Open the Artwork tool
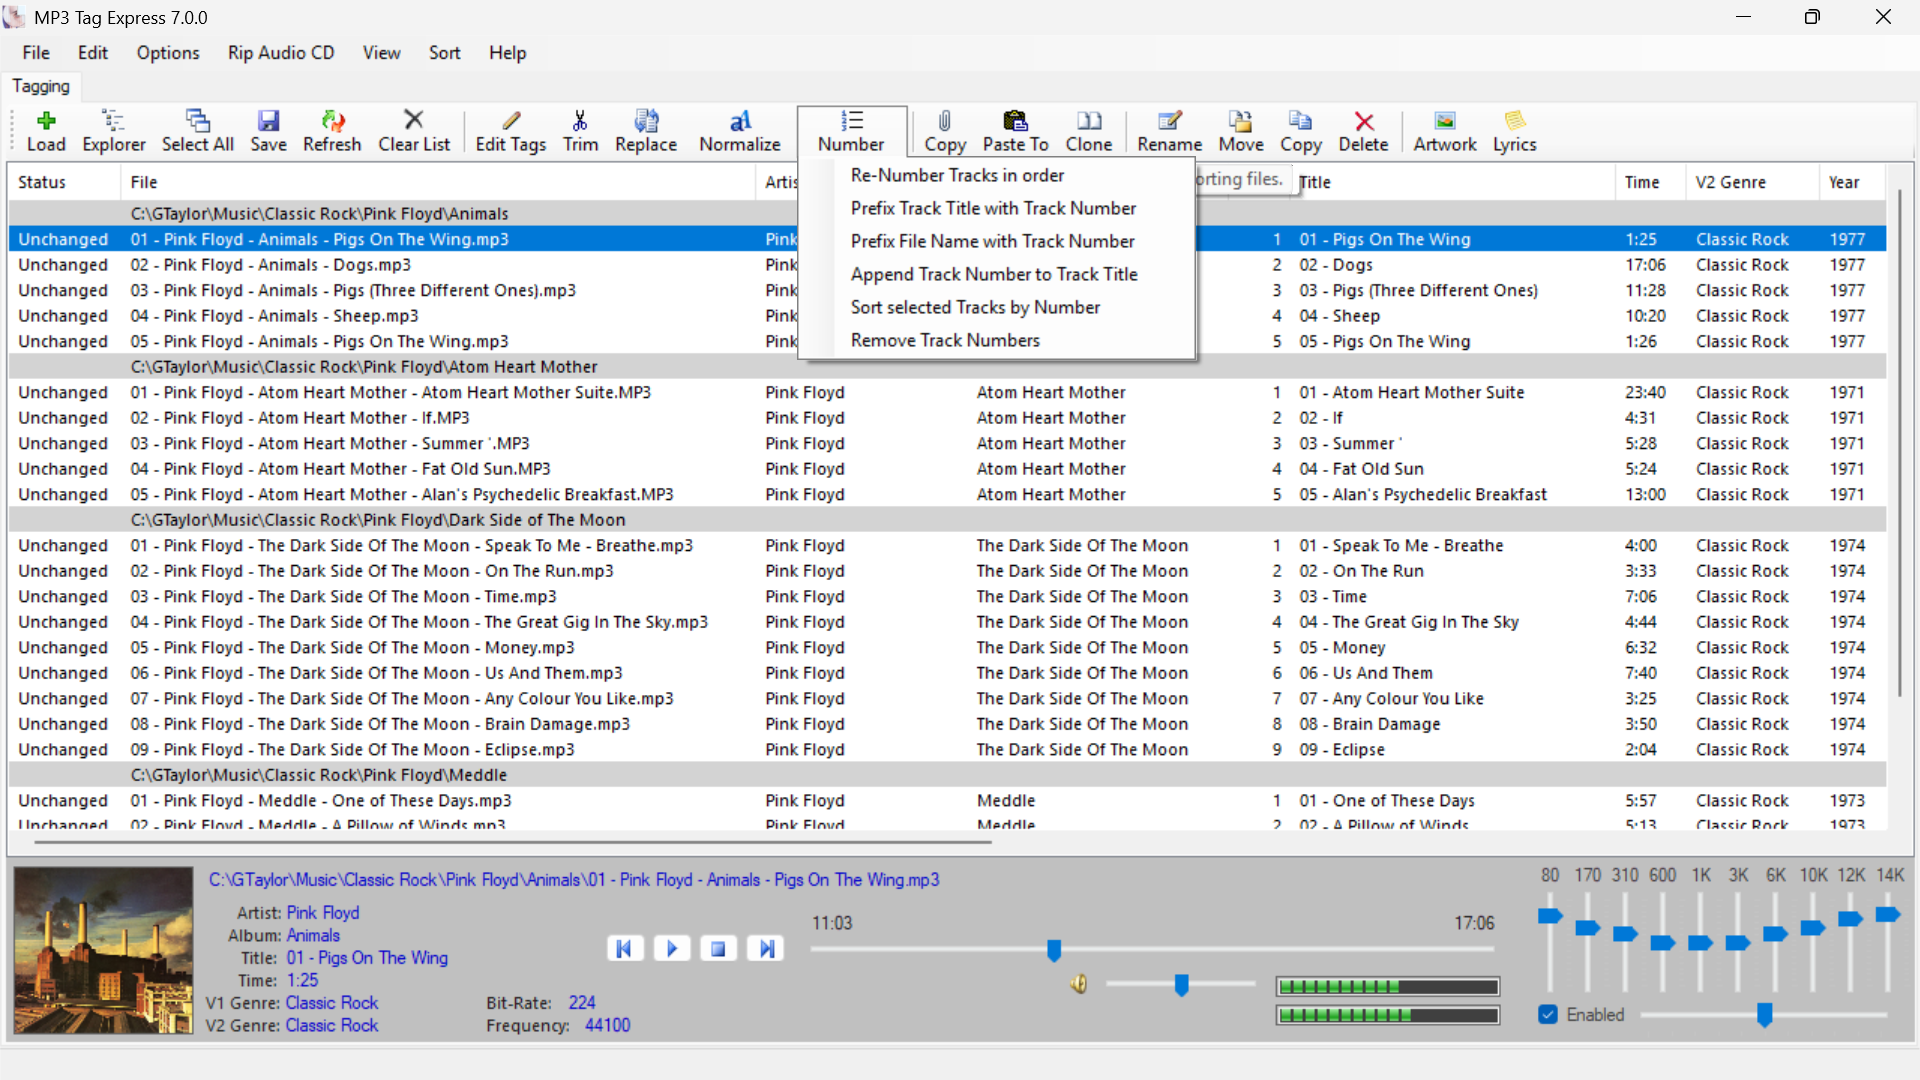This screenshot has height=1080, width=1920. click(x=1445, y=131)
